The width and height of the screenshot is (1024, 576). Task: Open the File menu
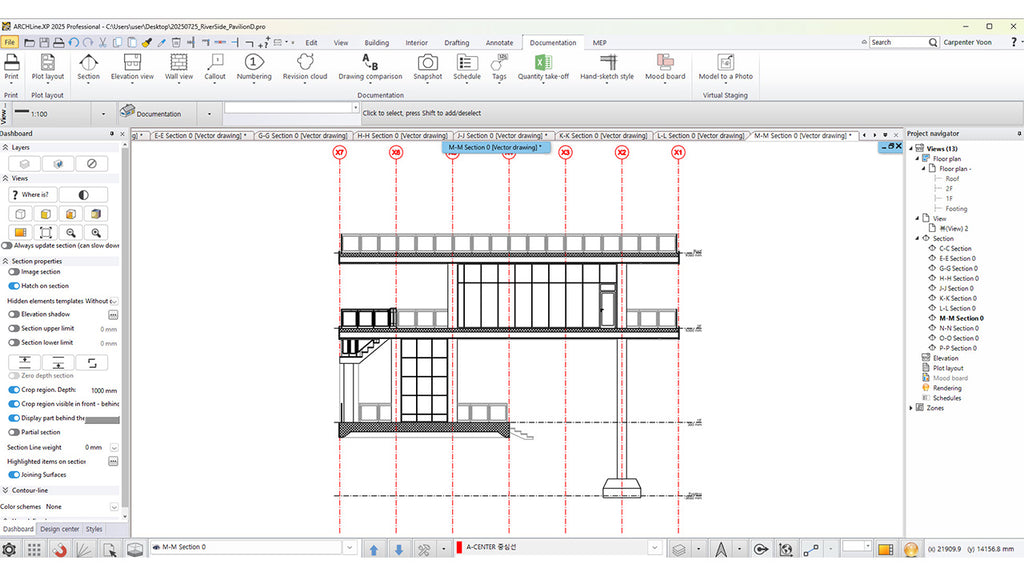point(10,42)
